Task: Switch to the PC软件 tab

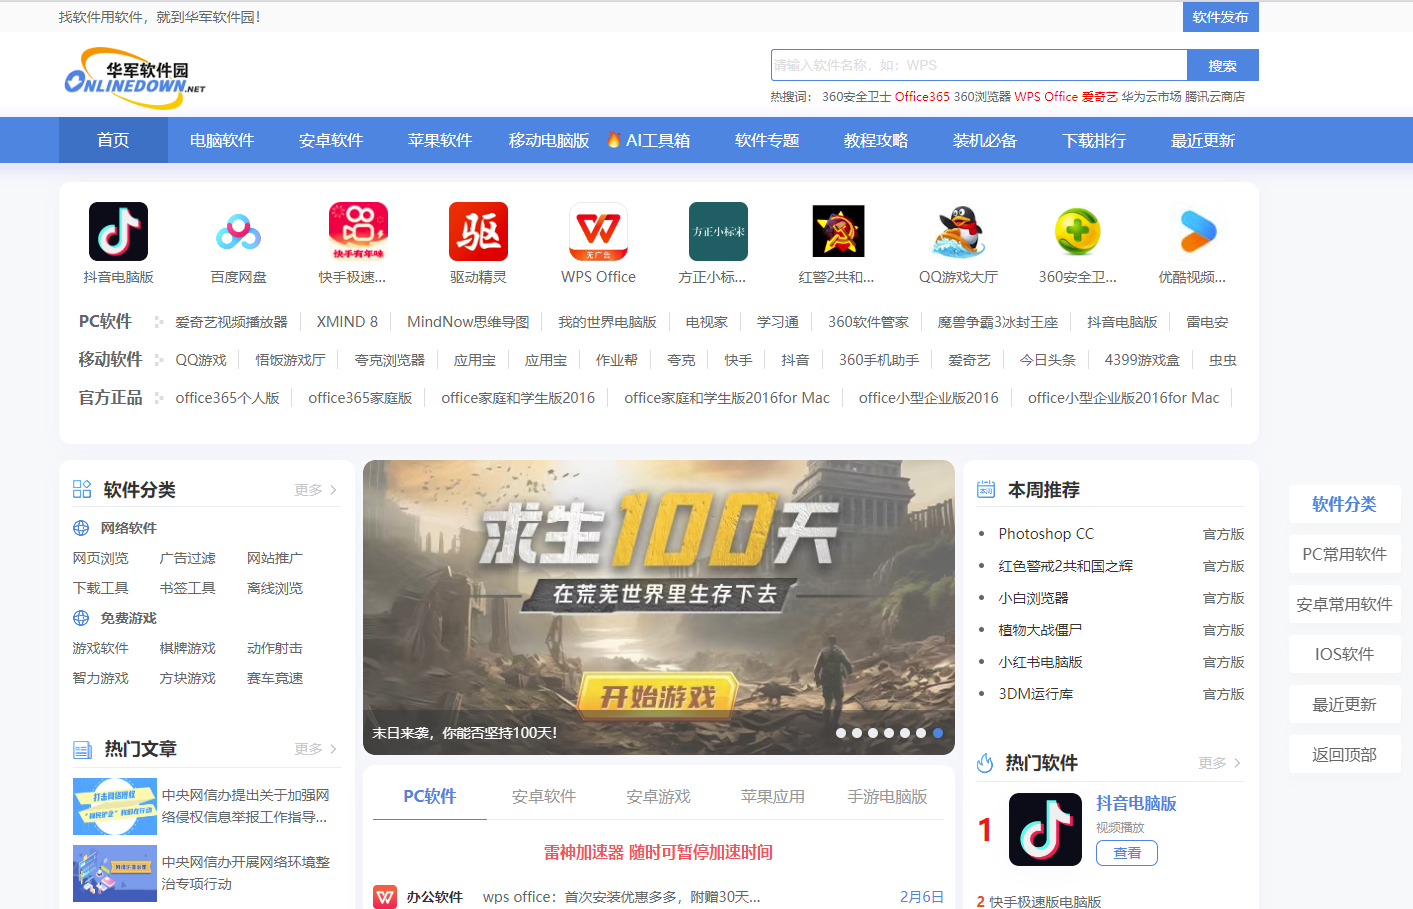Action: pos(430,796)
